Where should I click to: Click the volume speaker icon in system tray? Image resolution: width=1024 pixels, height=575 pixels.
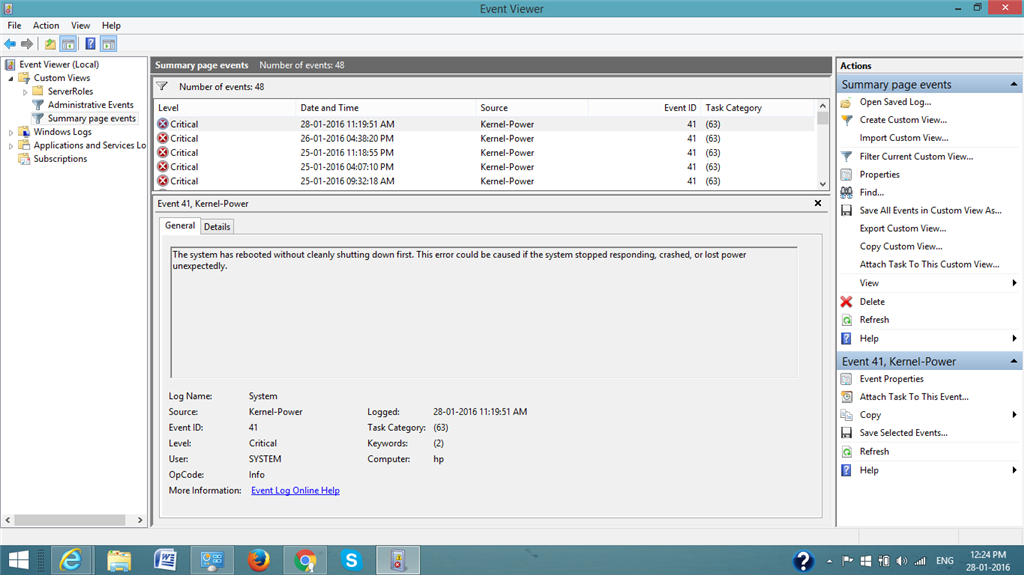point(902,561)
